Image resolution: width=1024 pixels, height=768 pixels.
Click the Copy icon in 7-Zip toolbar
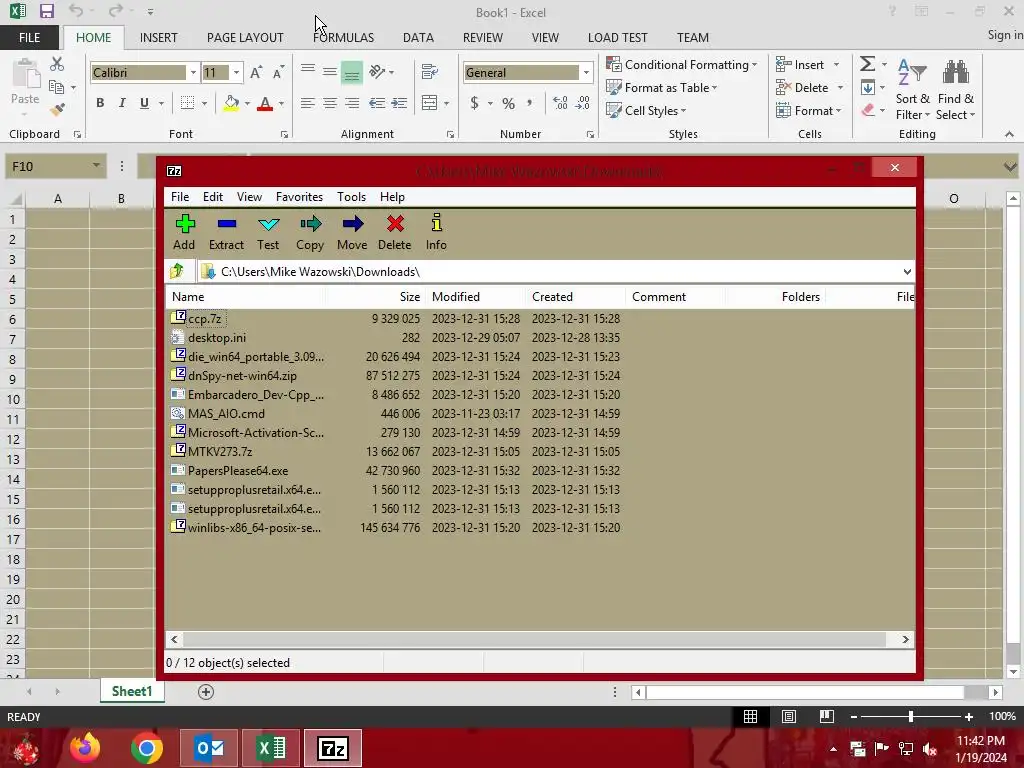tap(310, 232)
